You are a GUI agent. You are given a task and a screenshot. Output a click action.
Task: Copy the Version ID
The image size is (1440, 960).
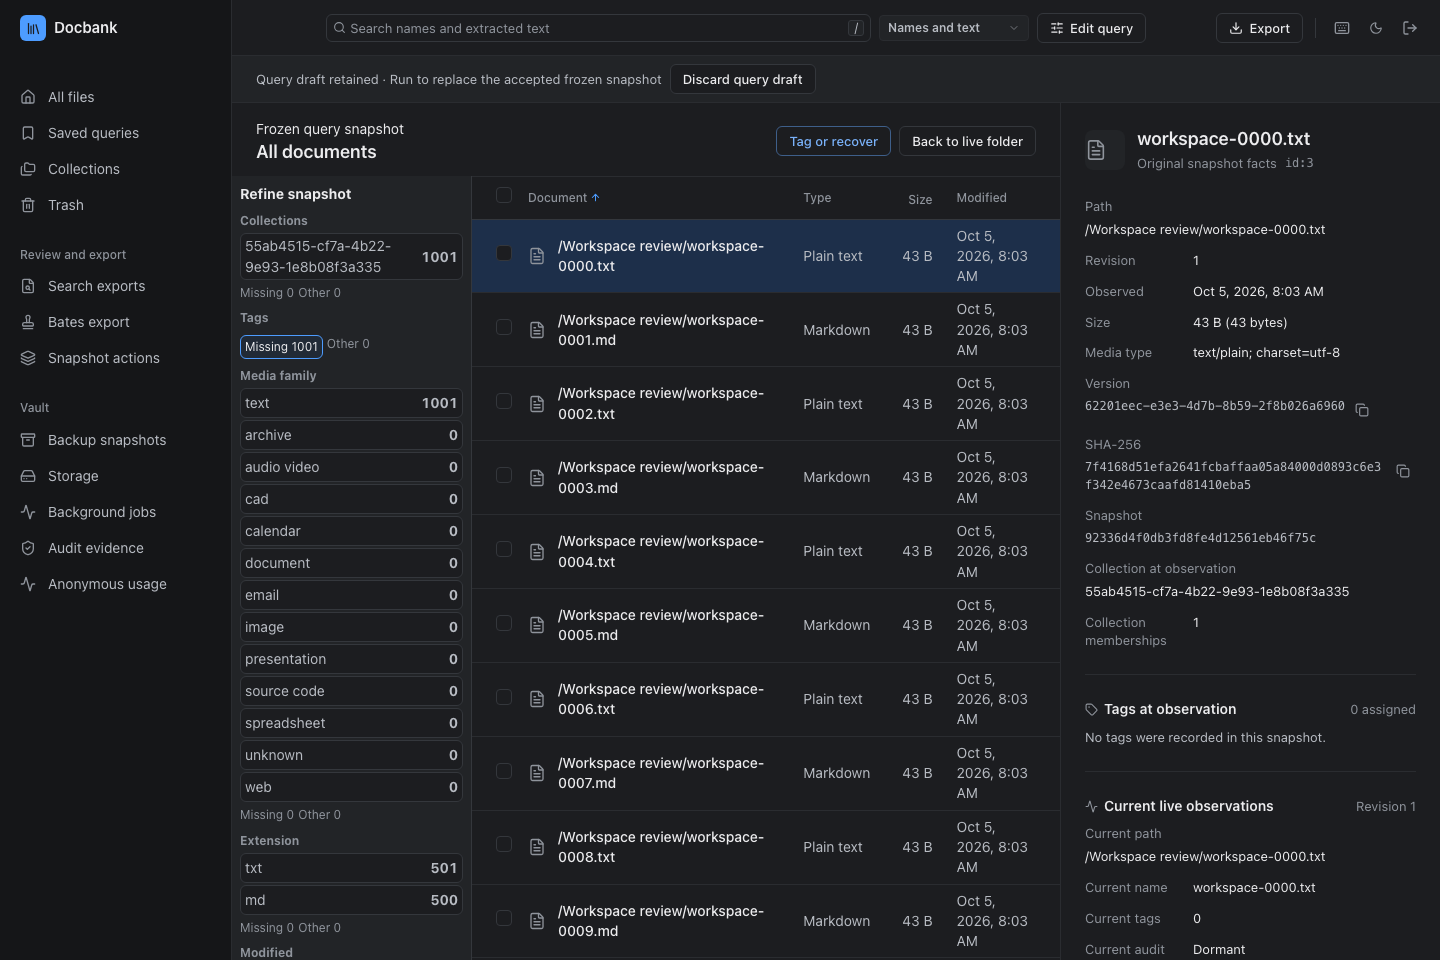1362,410
